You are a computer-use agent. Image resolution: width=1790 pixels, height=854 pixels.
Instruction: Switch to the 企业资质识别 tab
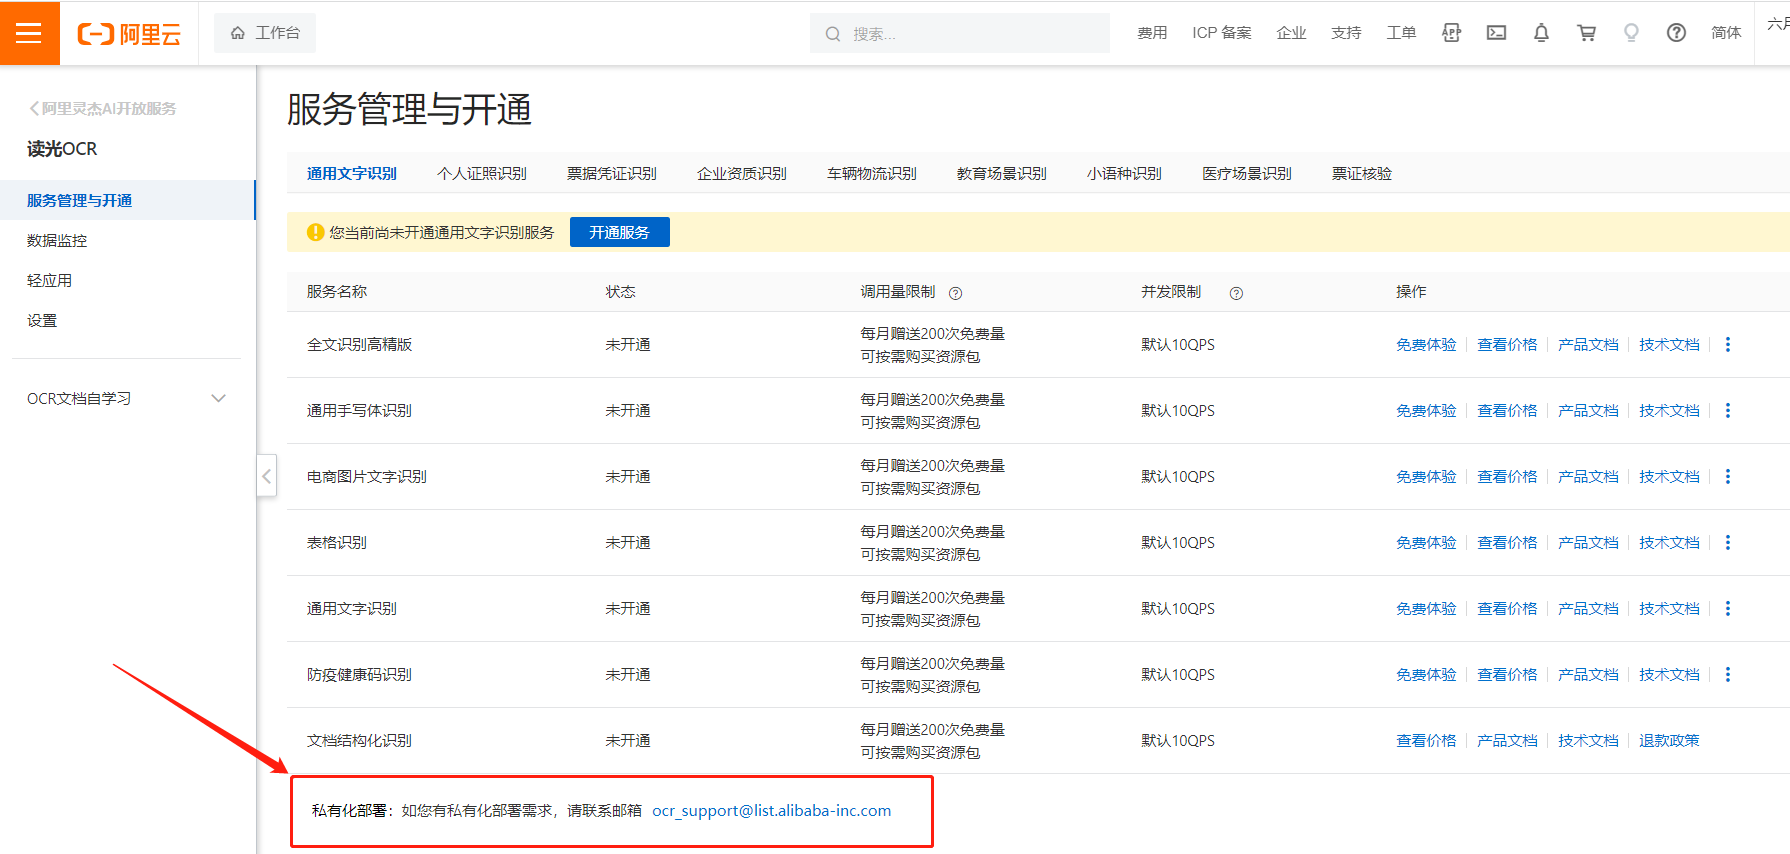[x=742, y=173]
